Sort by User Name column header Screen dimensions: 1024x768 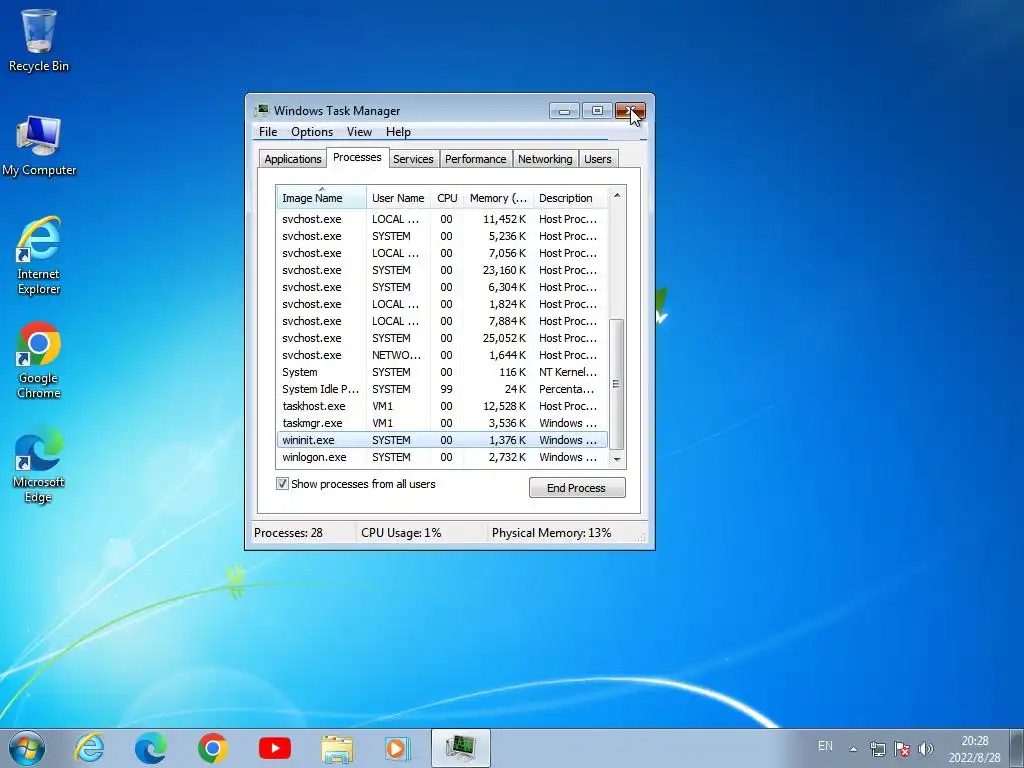[x=398, y=198]
